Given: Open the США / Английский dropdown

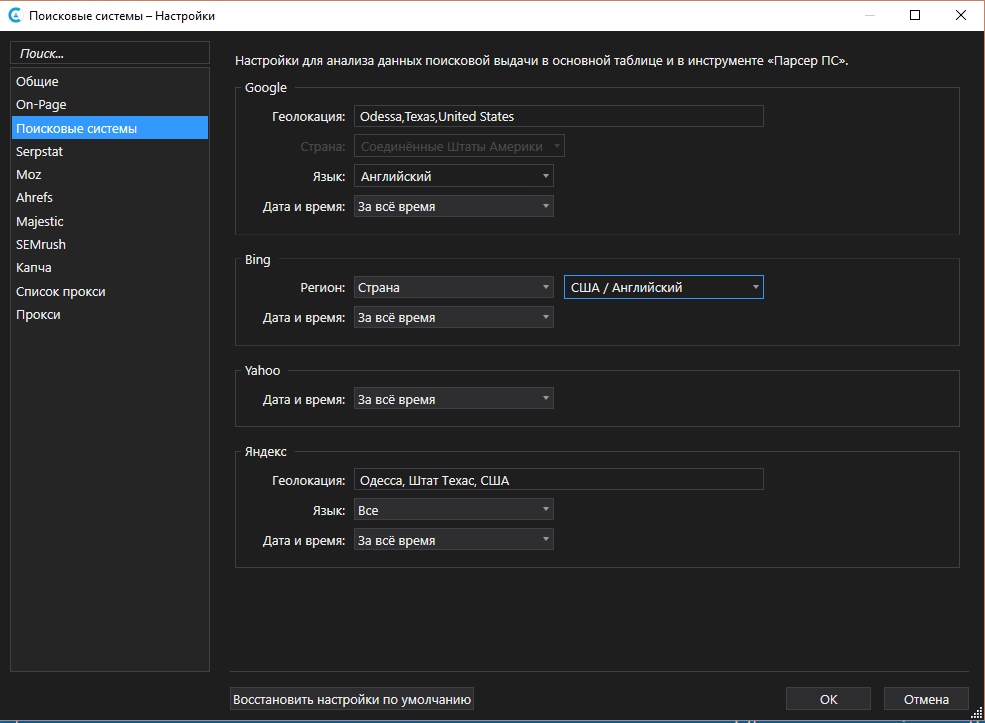Looking at the screenshot, I should coord(663,288).
